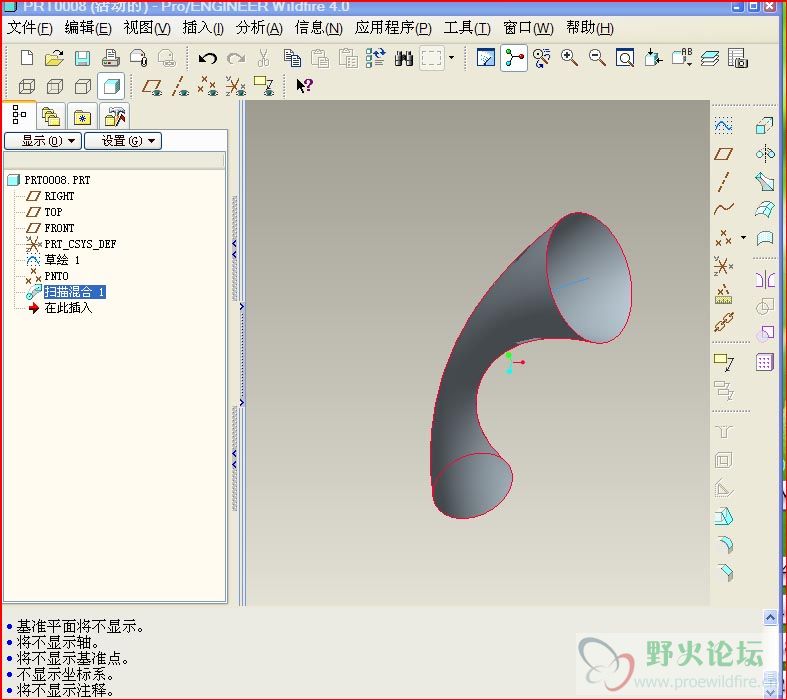Open the saved view list icon
This screenshot has width=787, height=700.
[681, 58]
